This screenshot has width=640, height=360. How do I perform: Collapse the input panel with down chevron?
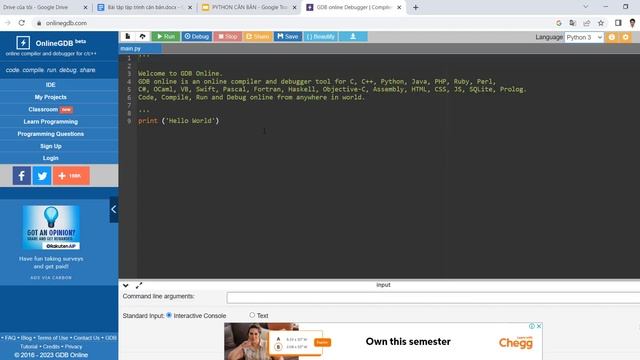tap(126, 285)
